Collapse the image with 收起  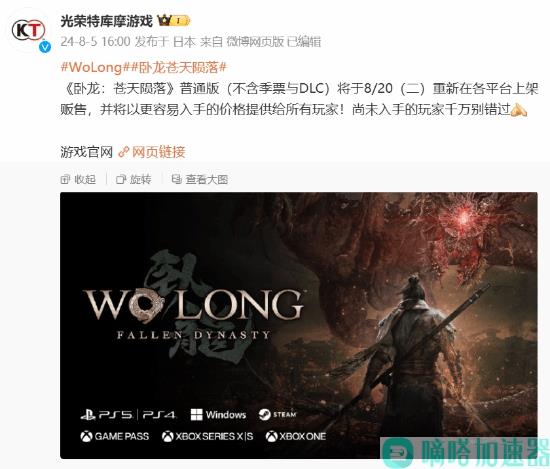78,180
